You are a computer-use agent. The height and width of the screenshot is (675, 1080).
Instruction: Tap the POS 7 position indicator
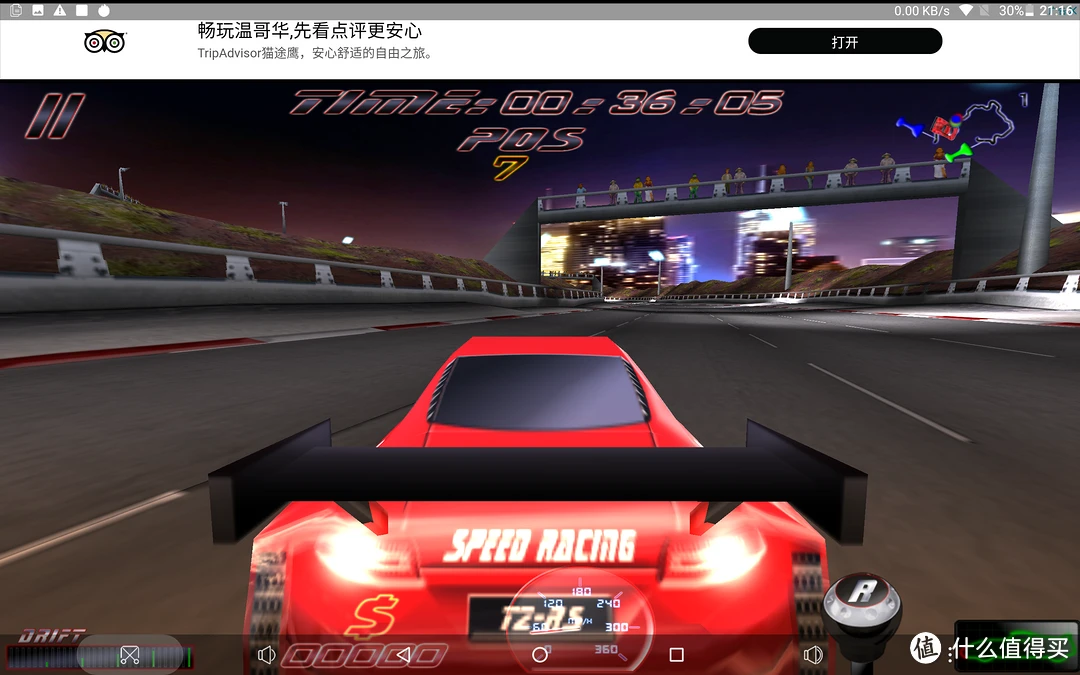click(x=520, y=154)
